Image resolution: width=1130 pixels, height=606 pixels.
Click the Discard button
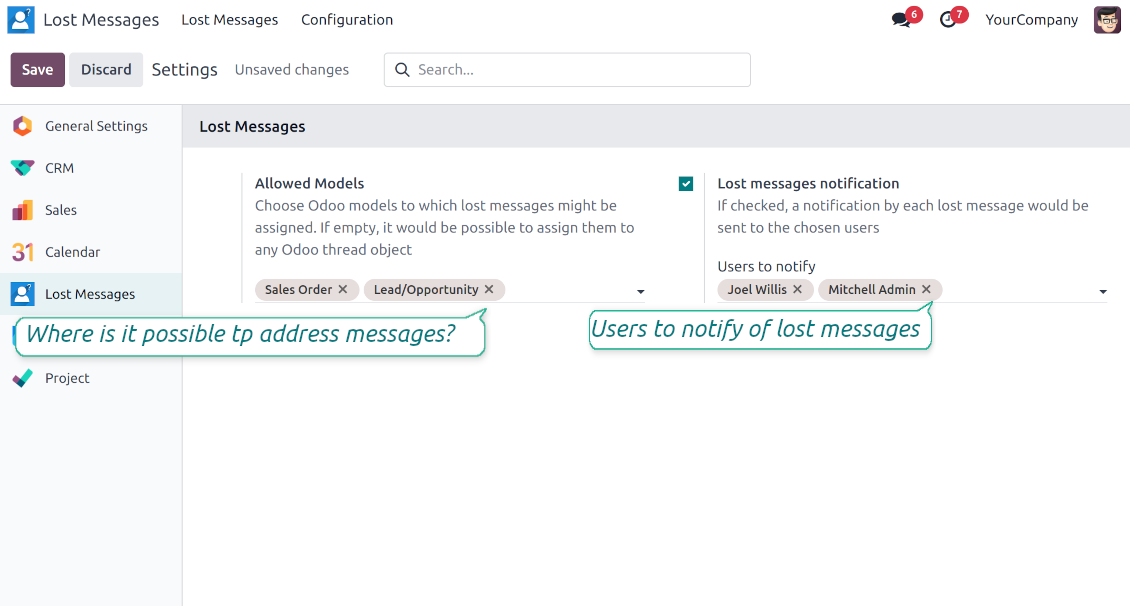[x=106, y=70]
